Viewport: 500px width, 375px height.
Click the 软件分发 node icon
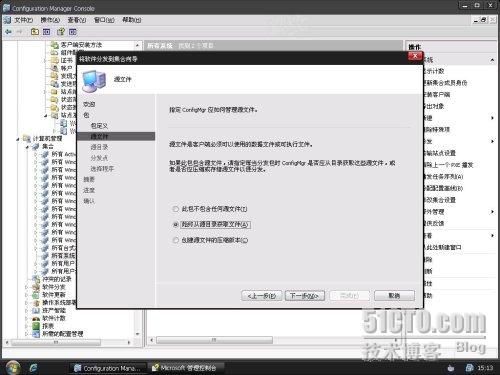(x=36, y=287)
